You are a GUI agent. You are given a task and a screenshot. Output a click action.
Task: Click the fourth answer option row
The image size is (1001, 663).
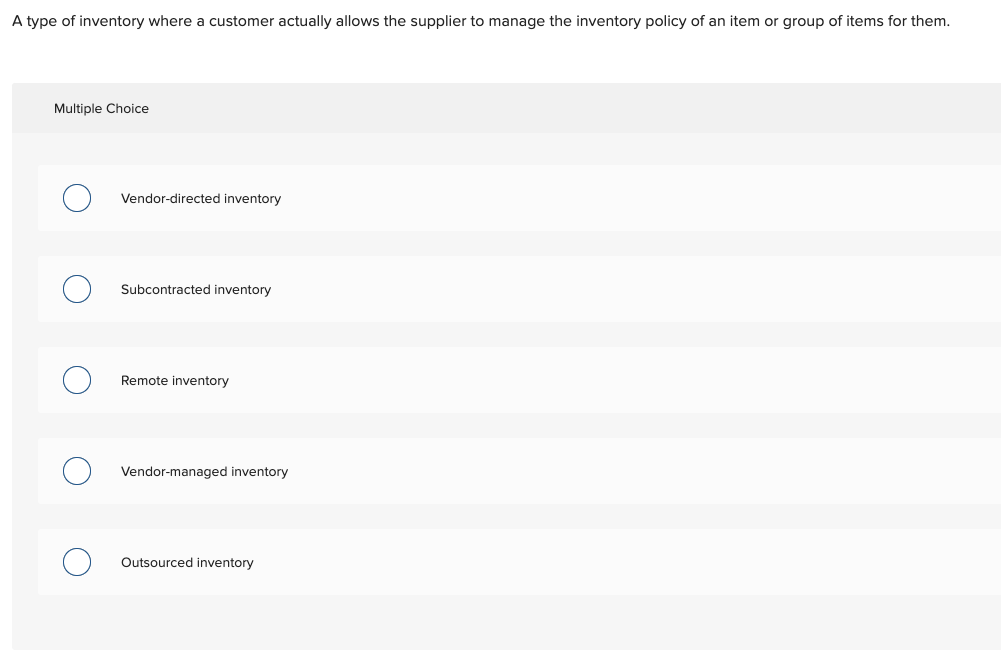(500, 471)
